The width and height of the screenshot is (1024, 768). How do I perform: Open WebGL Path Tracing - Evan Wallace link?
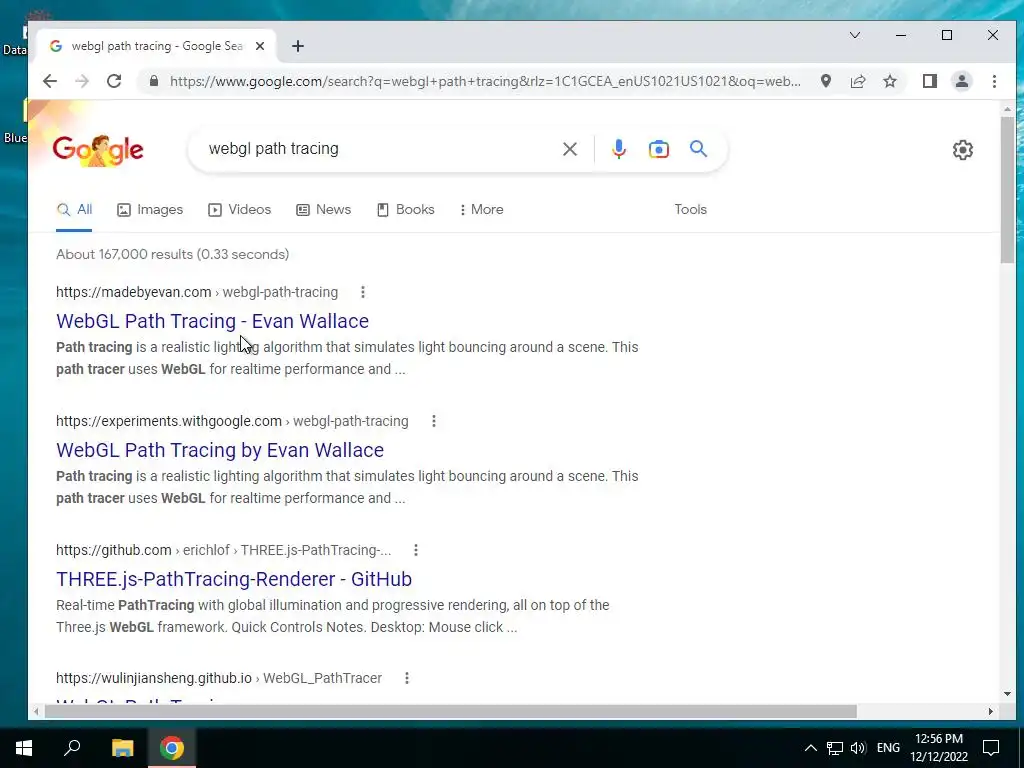click(212, 321)
